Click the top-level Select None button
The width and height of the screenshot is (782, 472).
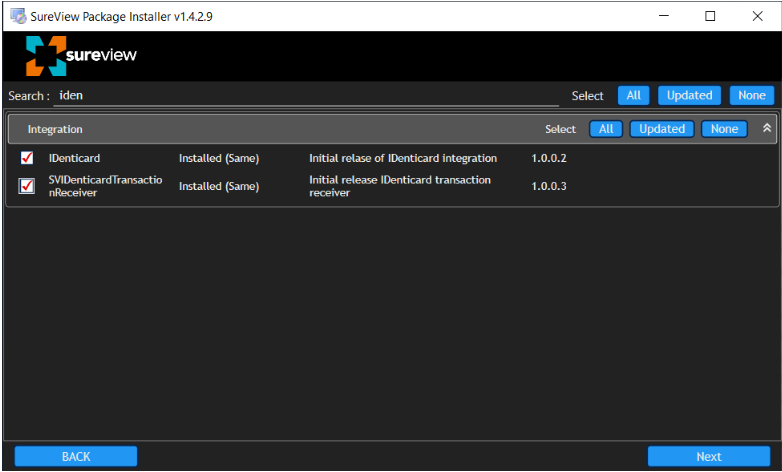pos(752,95)
